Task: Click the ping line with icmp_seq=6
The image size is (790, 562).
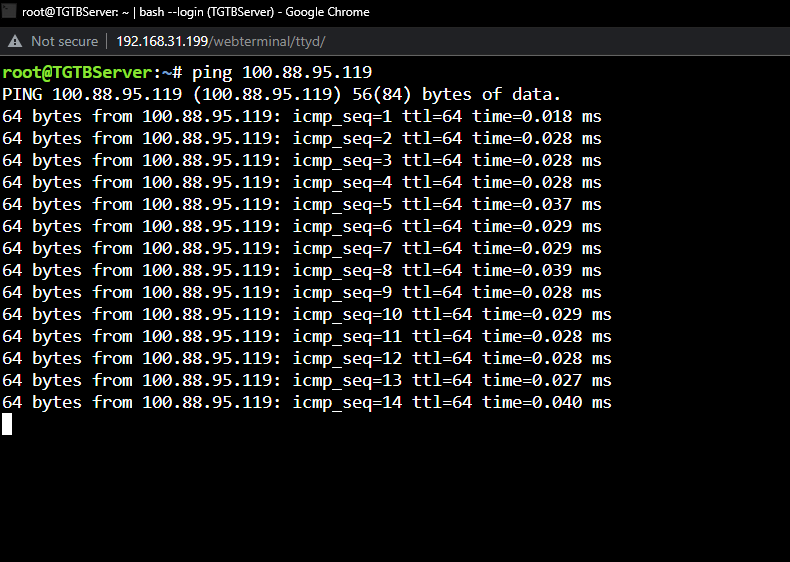Action: click(302, 226)
